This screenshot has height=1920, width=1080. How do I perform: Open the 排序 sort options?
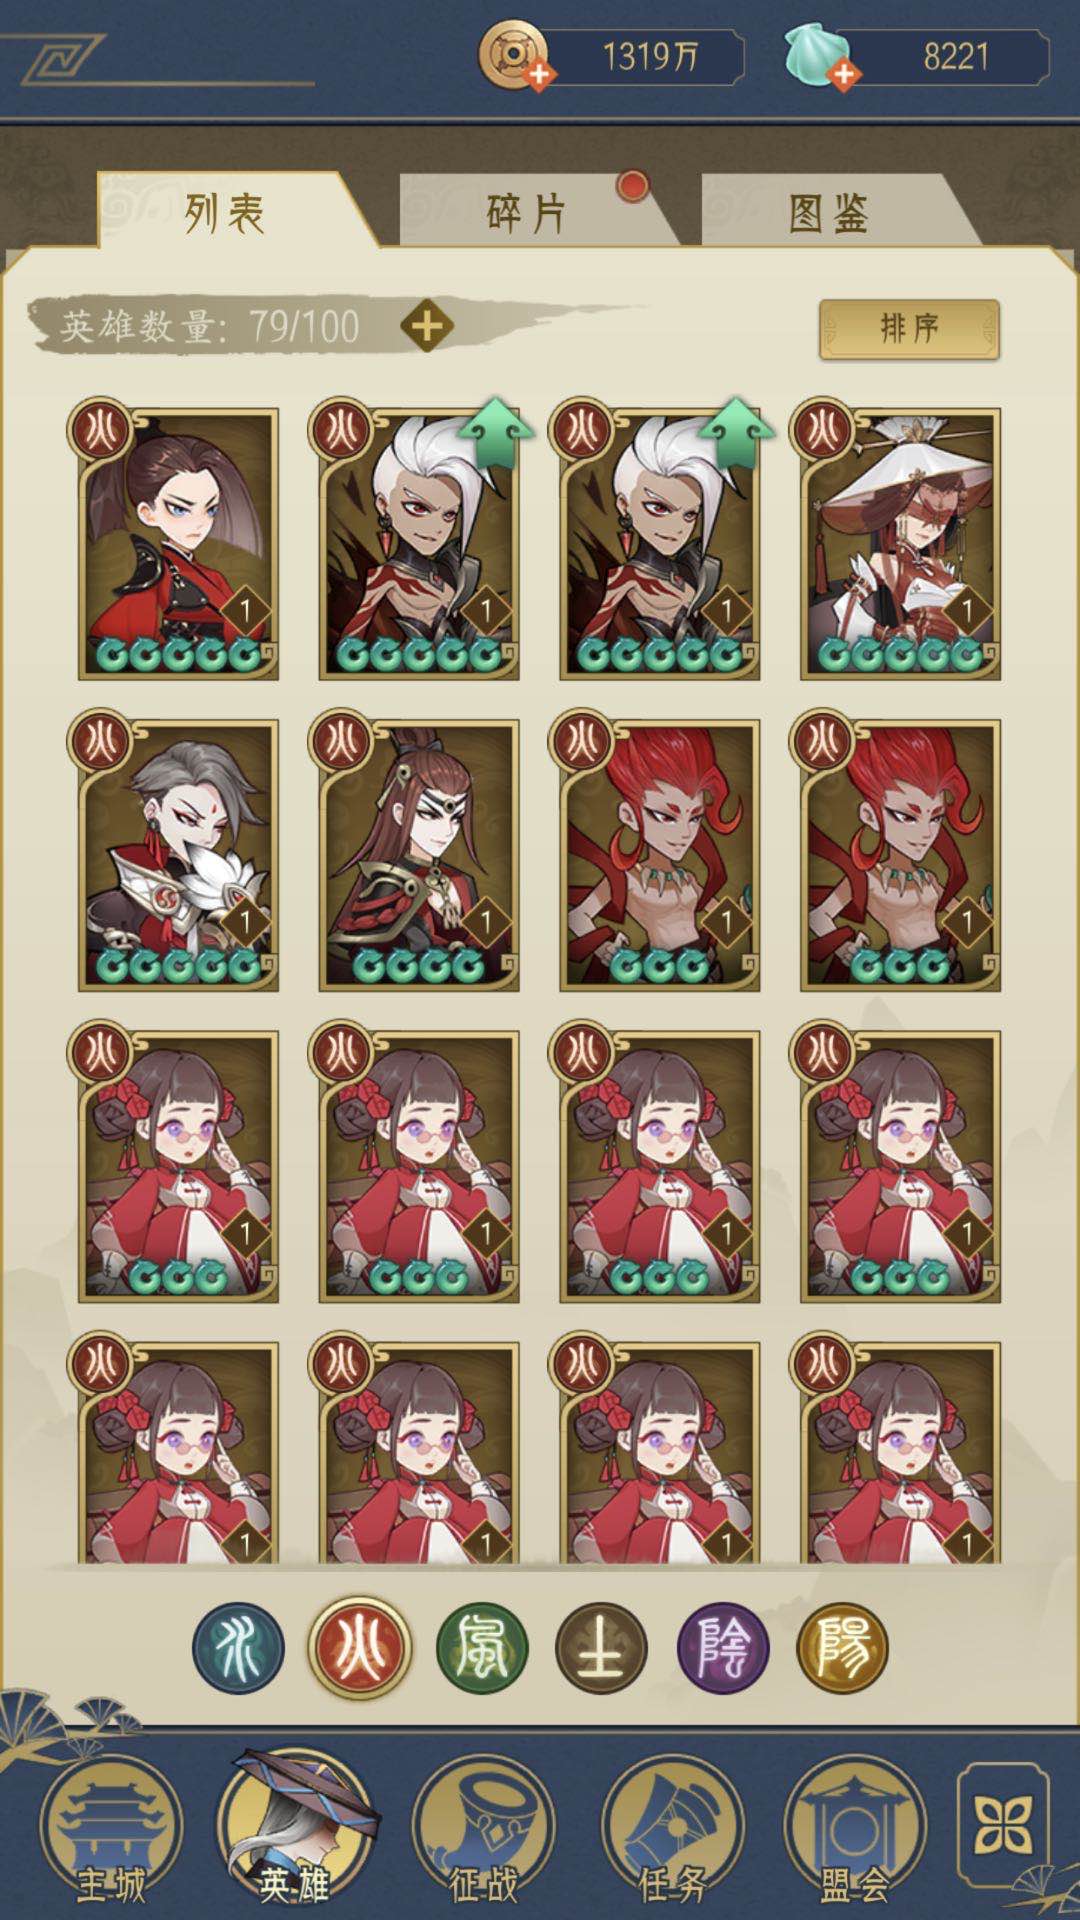(909, 329)
